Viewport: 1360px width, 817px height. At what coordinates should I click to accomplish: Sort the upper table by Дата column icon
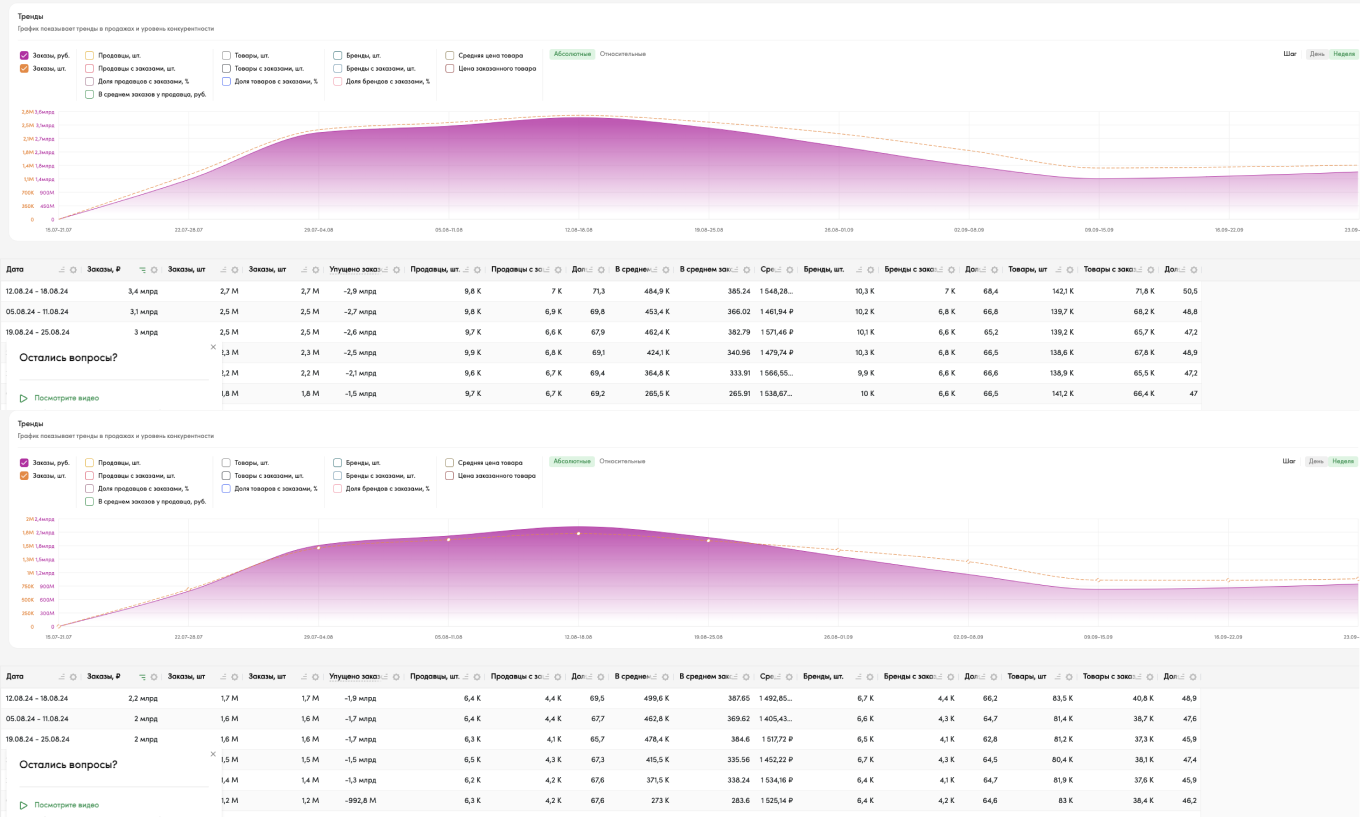61,270
